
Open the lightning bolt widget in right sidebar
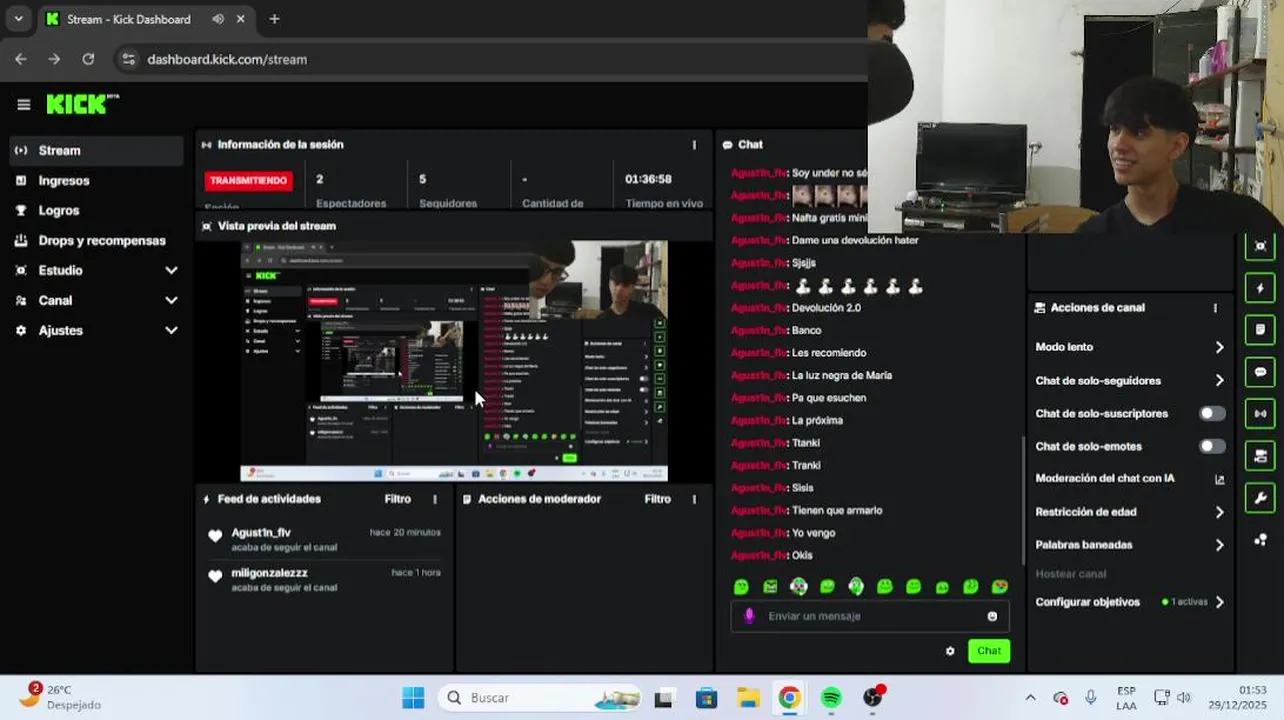tap(1260, 288)
